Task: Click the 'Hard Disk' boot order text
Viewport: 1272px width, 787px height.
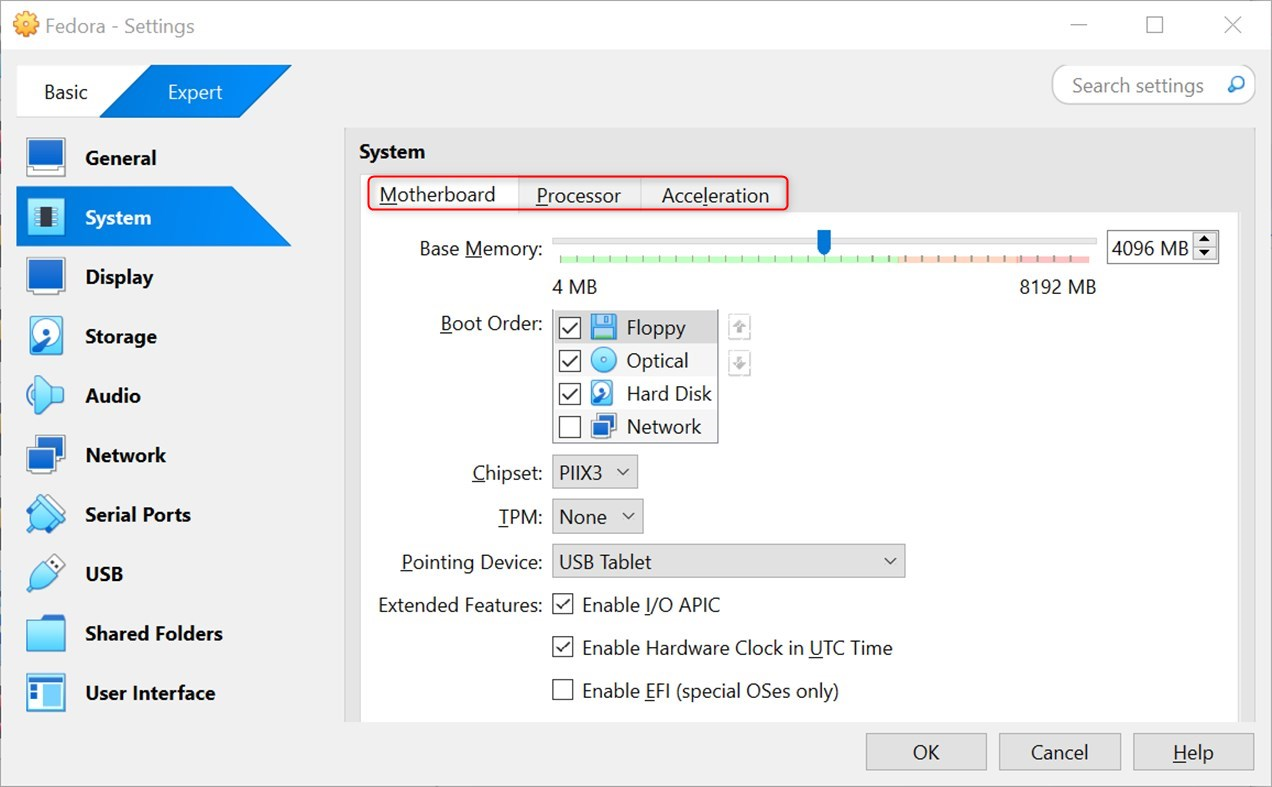Action: pyautogui.click(x=669, y=394)
